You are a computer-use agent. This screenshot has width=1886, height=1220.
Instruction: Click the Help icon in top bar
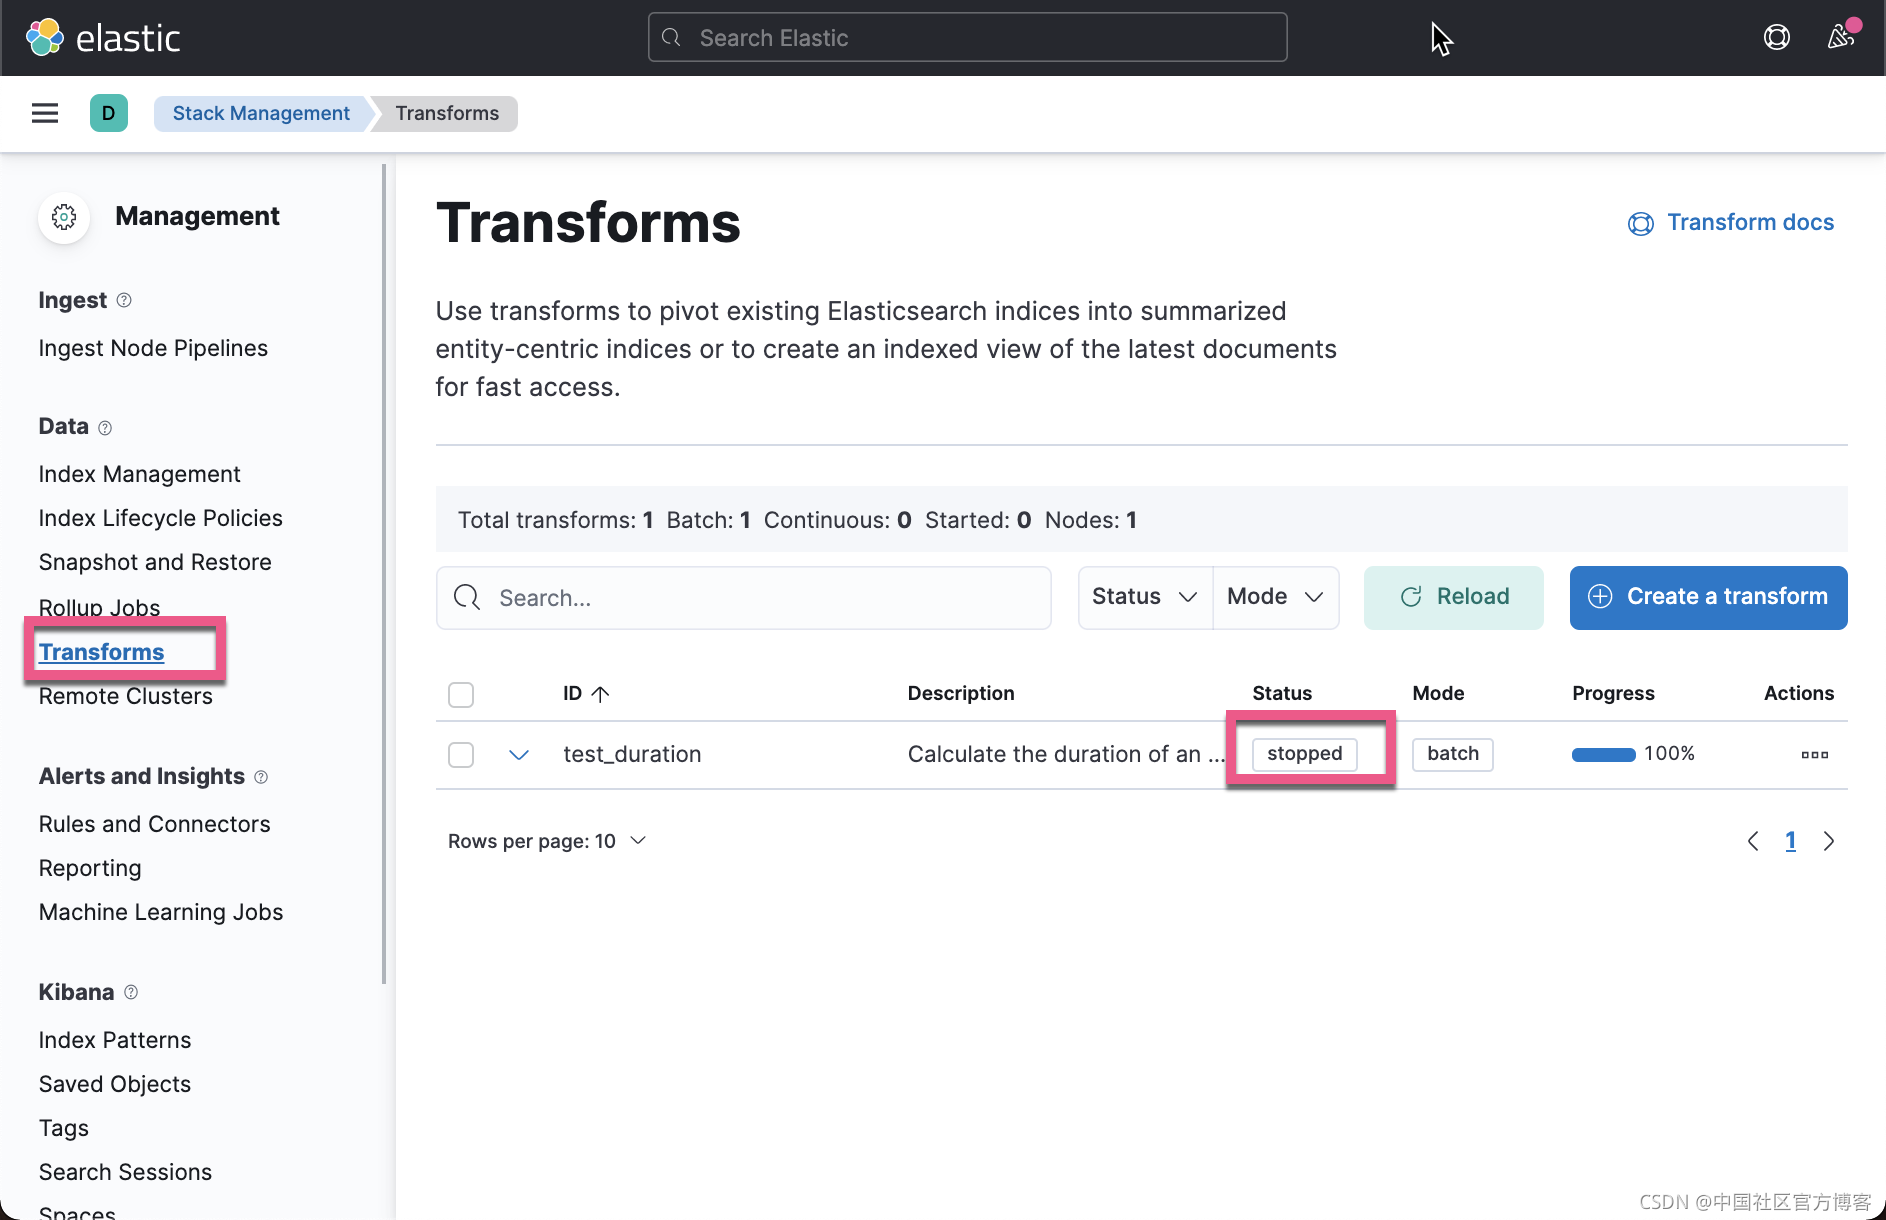coord(1777,36)
